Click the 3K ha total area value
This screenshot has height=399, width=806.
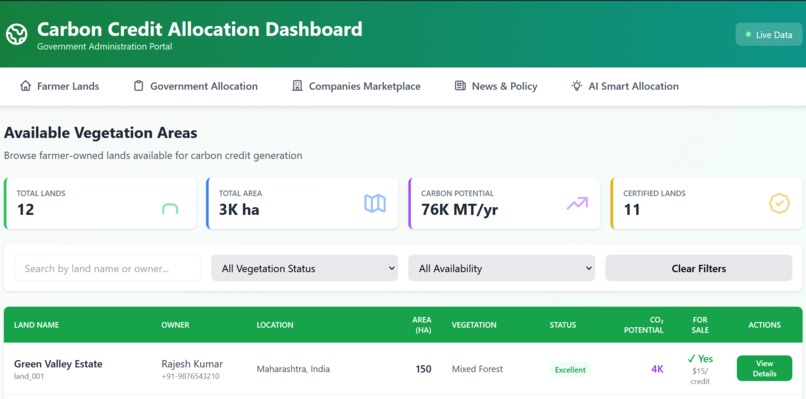pos(239,209)
